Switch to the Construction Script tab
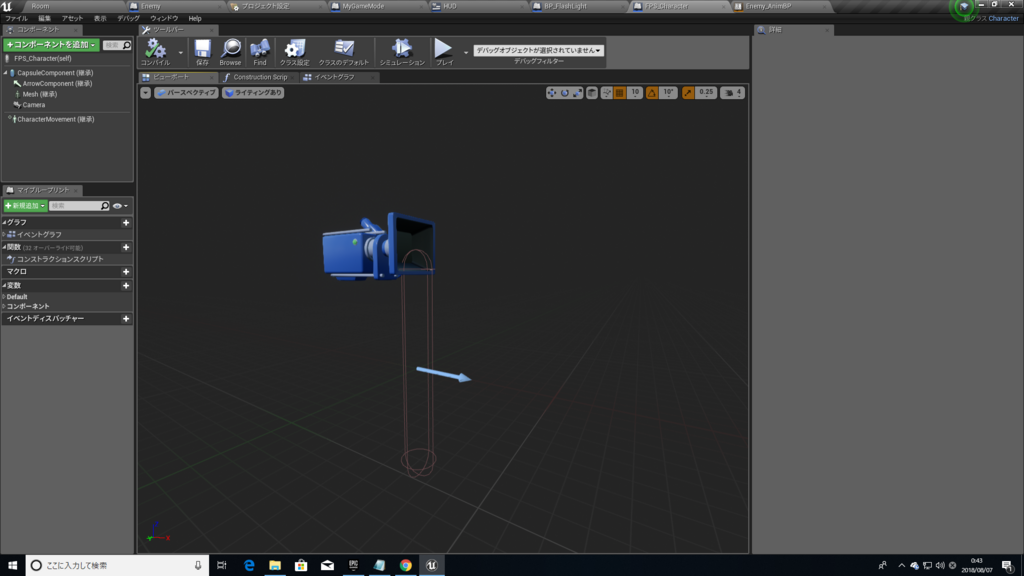 260,77
